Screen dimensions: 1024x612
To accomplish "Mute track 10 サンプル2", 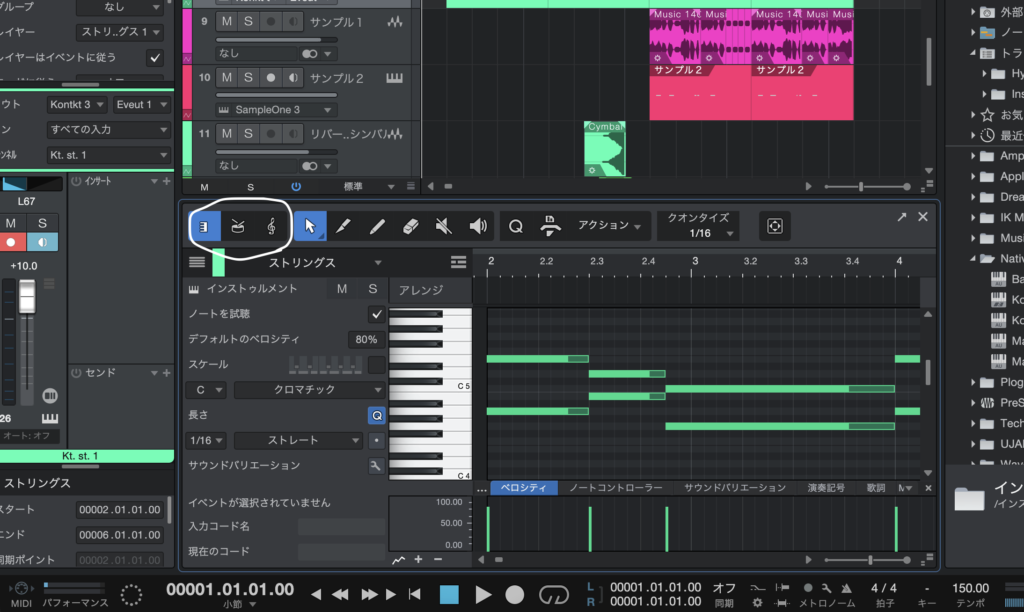I will [x=227, y=77].
